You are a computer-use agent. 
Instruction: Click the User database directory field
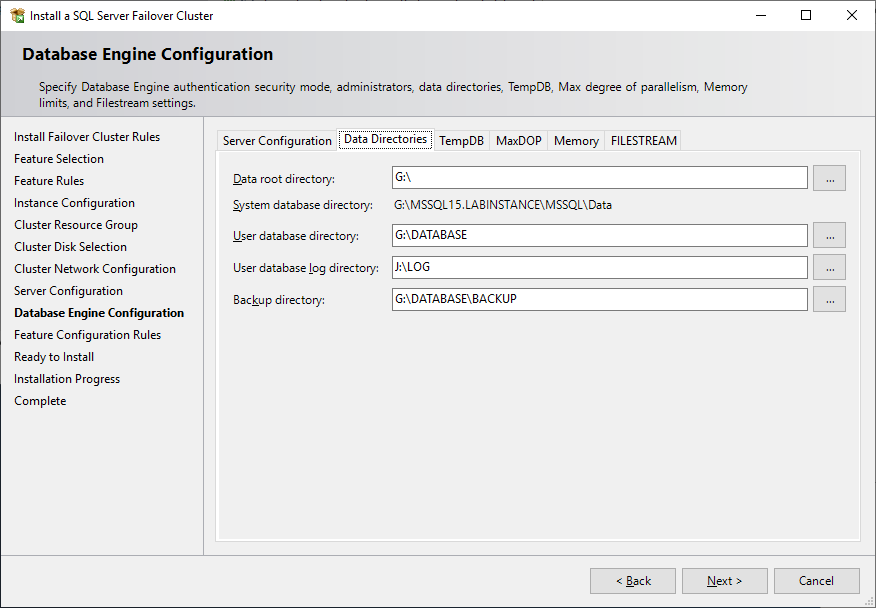[599, 235]
